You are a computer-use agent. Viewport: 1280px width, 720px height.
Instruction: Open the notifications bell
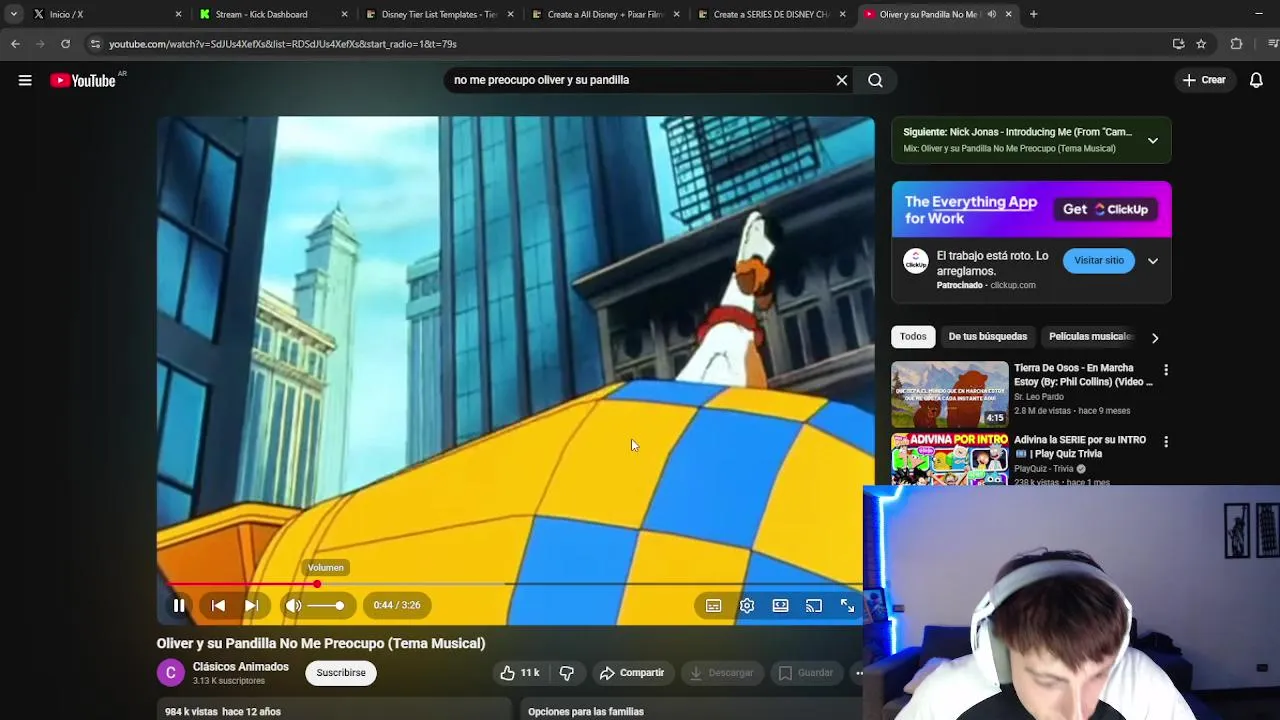pos(1256,80)
